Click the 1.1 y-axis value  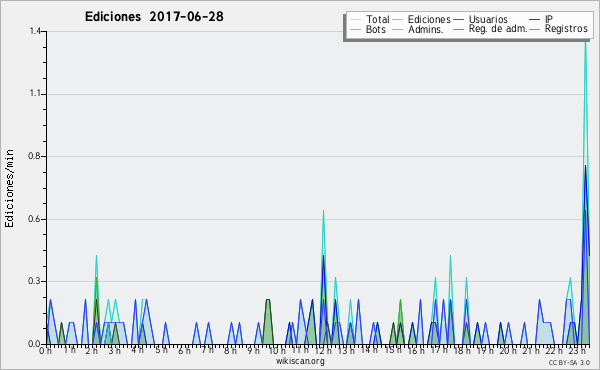(x=35, y=94)
